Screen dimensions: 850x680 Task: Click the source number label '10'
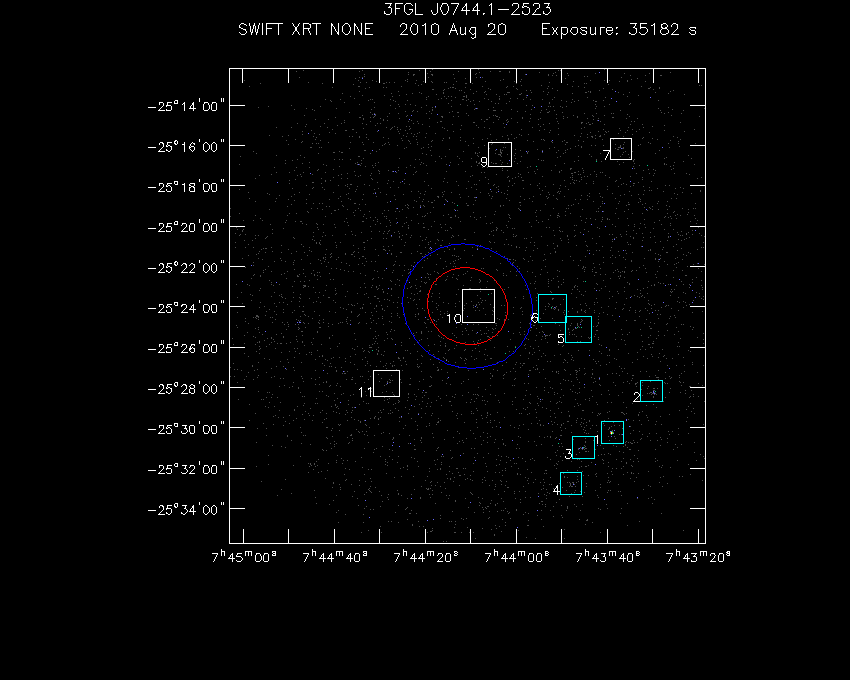click(454, 319)
